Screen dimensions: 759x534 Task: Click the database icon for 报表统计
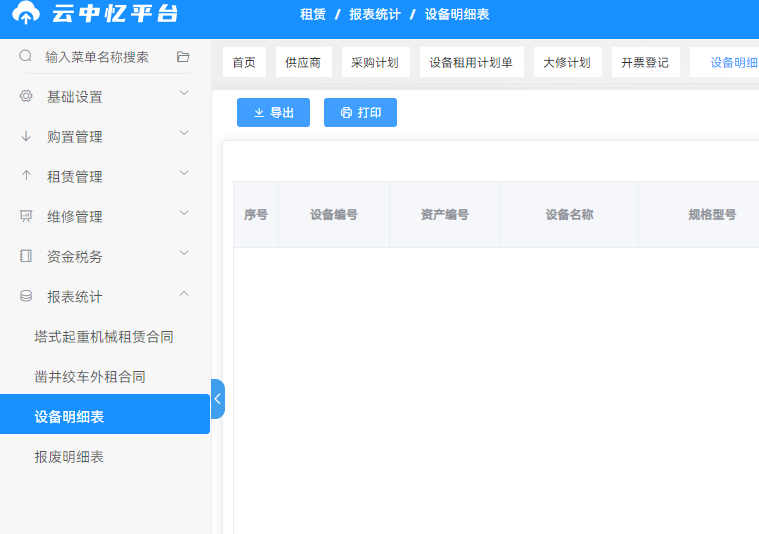pyautogui.click(x=26, y=295)
